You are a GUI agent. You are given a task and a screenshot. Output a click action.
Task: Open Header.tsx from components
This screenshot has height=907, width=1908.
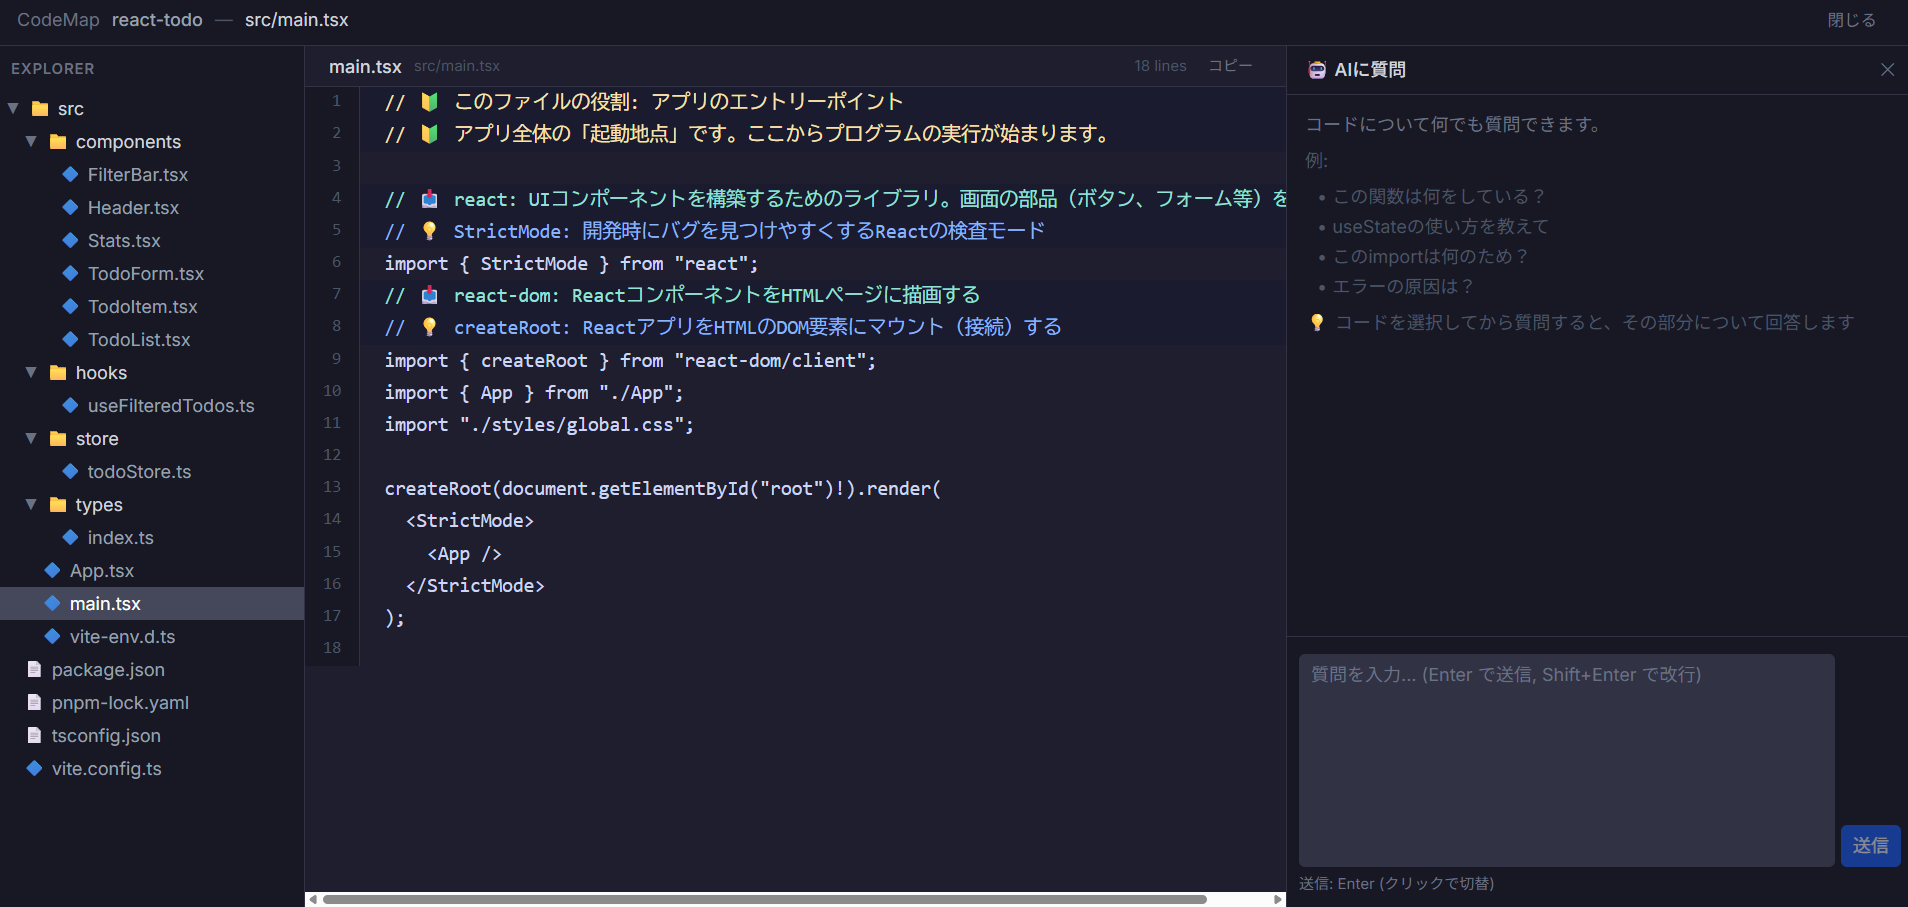[x=133, y=207]
